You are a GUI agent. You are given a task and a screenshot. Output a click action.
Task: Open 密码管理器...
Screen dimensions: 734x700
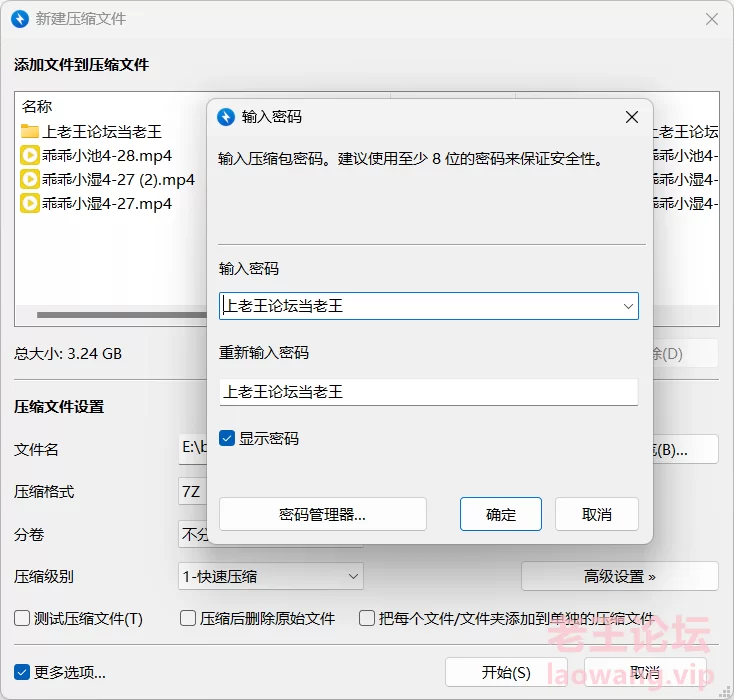point(322,514)
